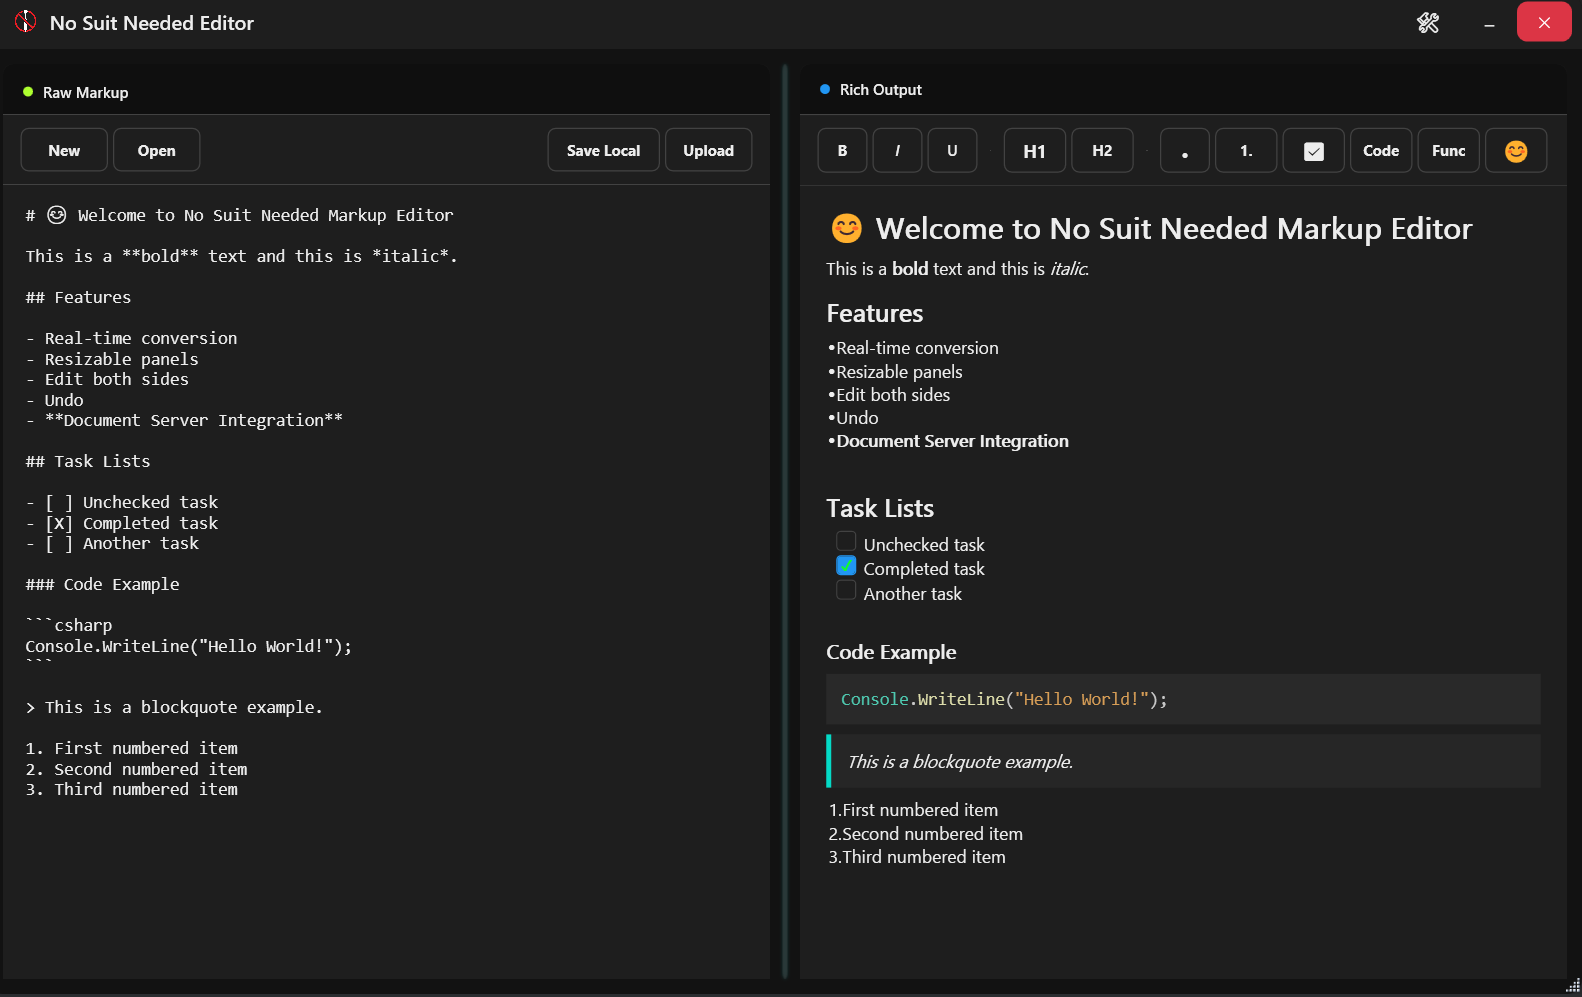Click the divider between the two panels
Screen dimensions: 1582x997
tap(785, 520)
